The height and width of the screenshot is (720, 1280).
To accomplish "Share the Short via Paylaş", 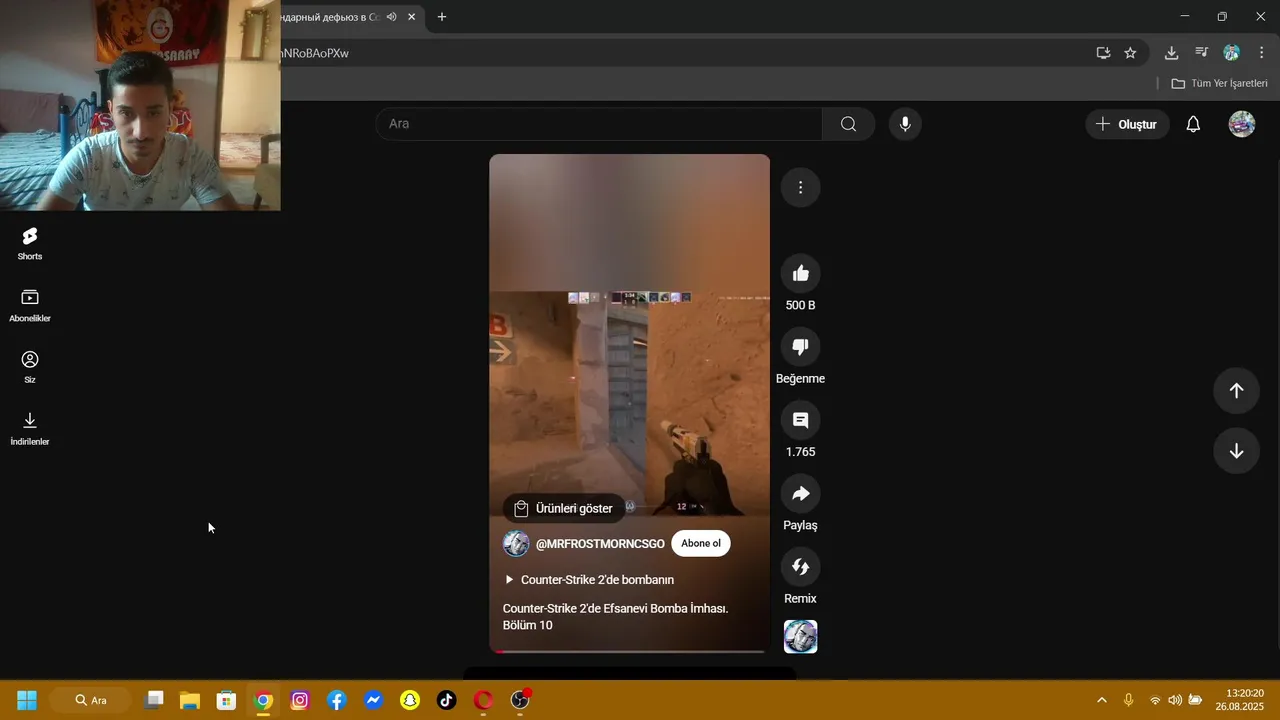I will click(x=800, y=493).
